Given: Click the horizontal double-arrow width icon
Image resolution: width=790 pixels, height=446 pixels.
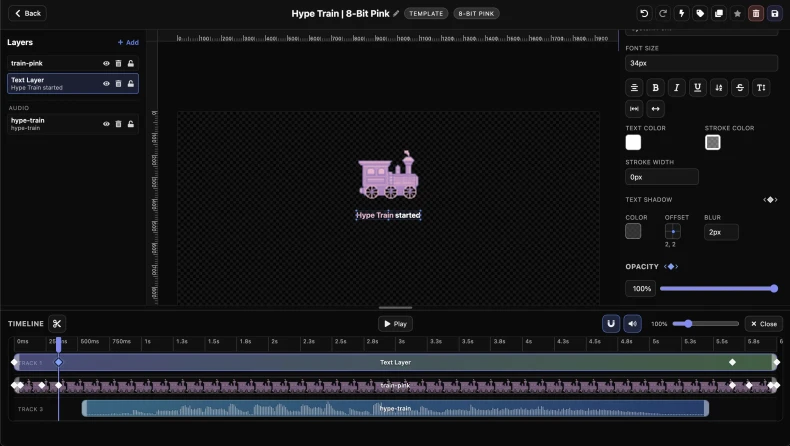Looking at the screenshot, I should point(655,108).
